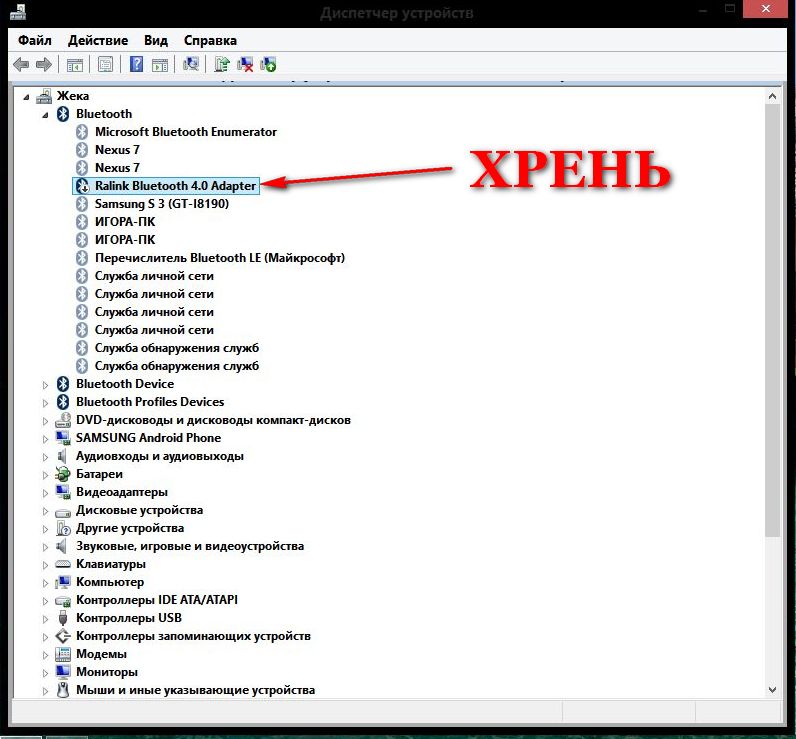
Task: Click the Microsoft Bluetooth Enumerator icon
Action: pos(82,132)
